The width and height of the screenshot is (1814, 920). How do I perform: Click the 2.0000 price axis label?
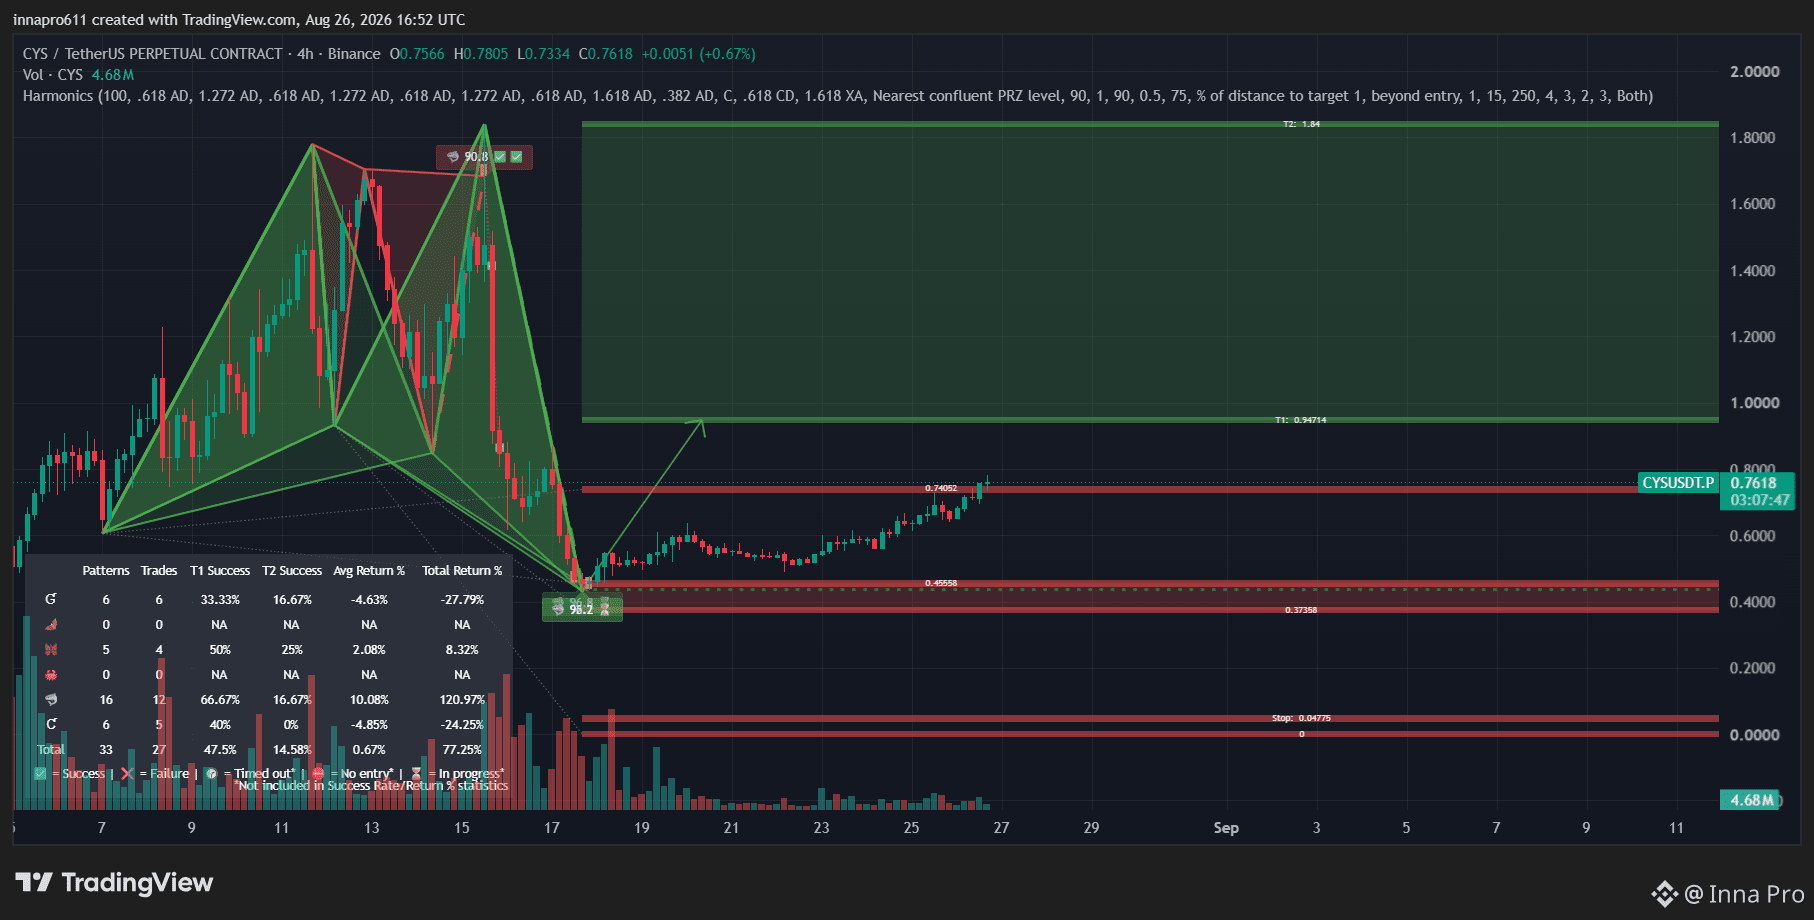[x=1755, y=72]
